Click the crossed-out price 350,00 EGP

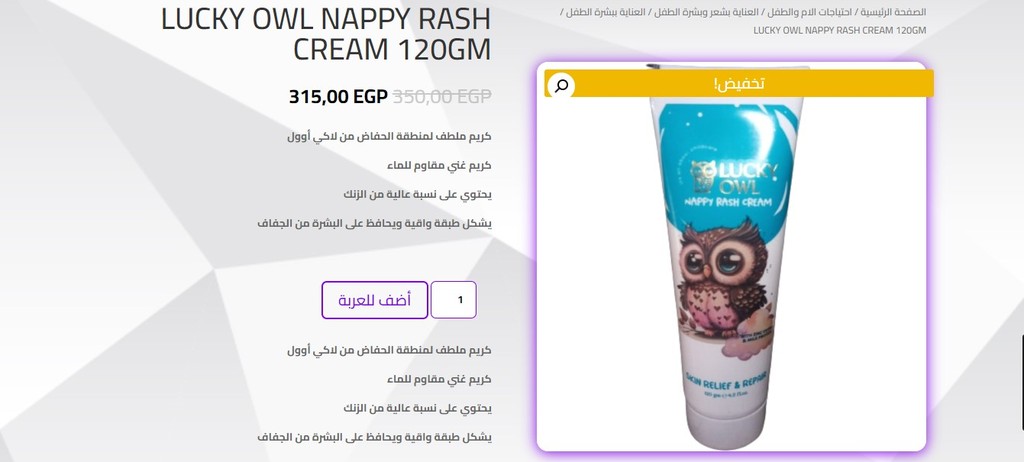tap(441, 97)
